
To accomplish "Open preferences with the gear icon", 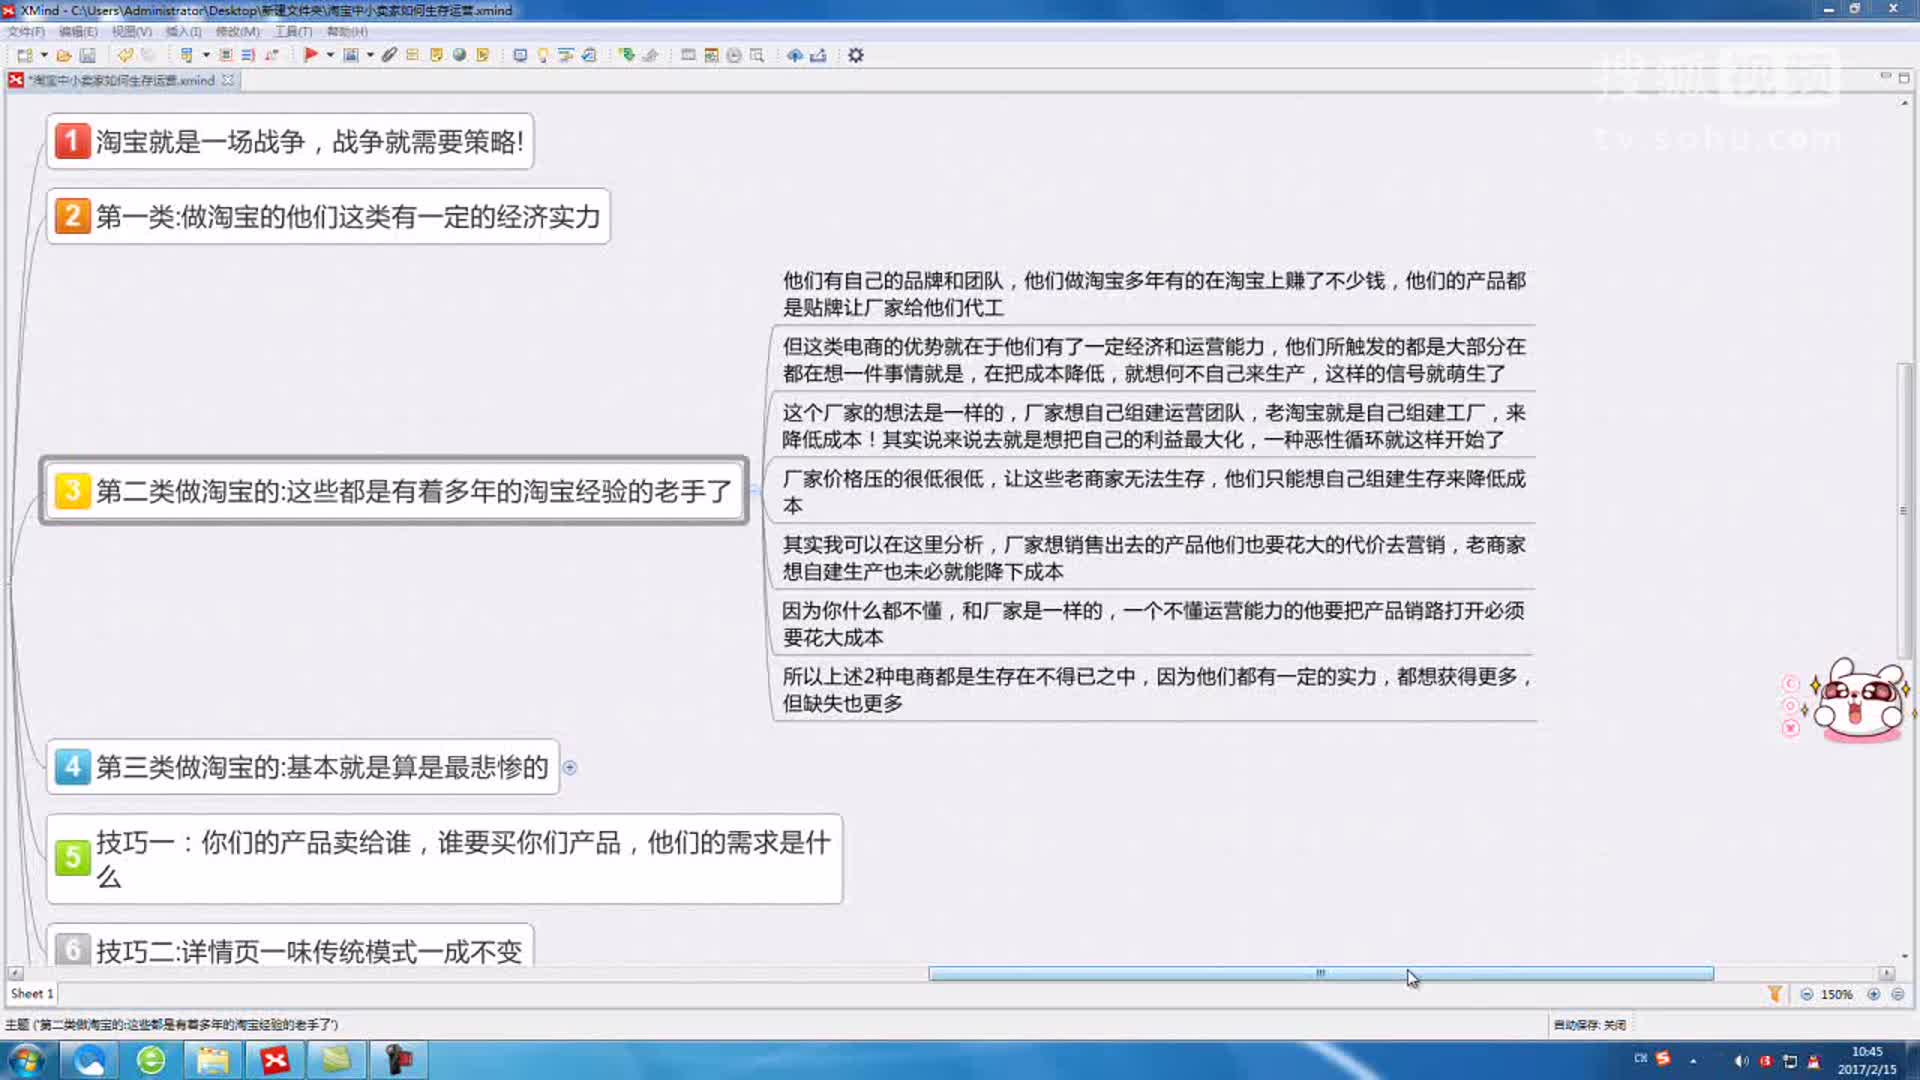I will click(855, 54).
